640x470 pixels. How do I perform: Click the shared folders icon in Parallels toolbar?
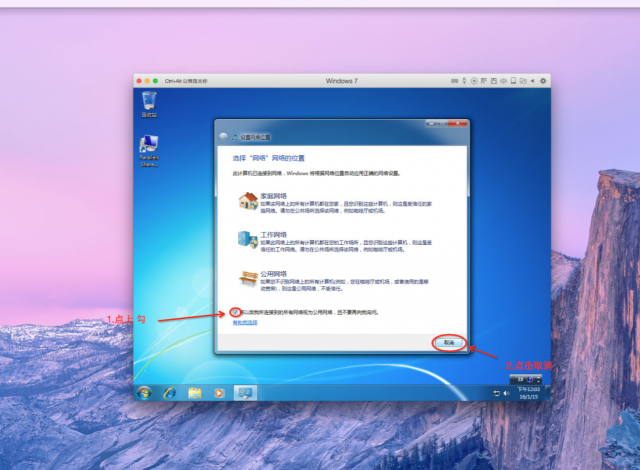click(x=523, y=81)
